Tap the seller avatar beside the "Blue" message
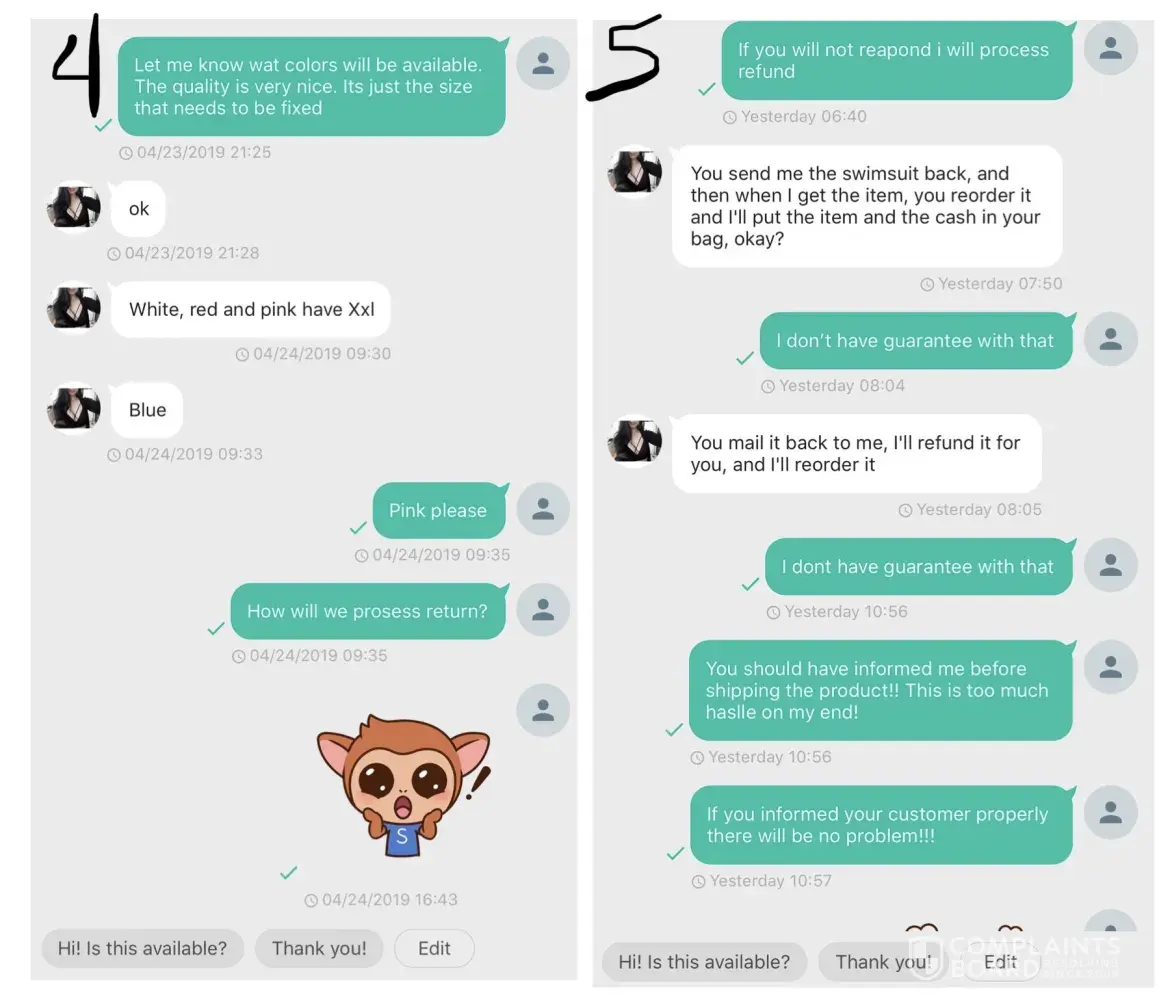The width and height of the screenshot is (1170, 1000). pyautogui.click(x=73, y=408)
